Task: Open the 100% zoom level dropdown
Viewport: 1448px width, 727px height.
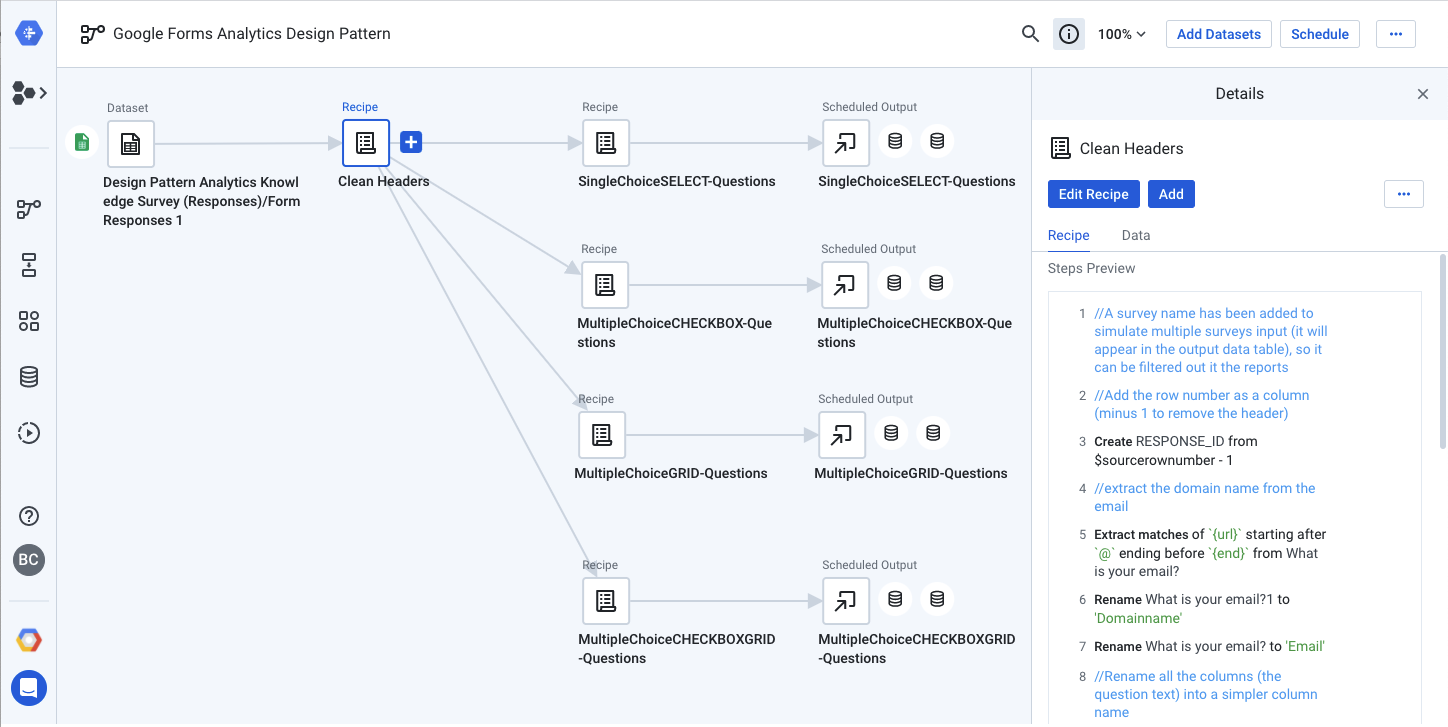Action: pyautogui.click(x=1121, y=34)
